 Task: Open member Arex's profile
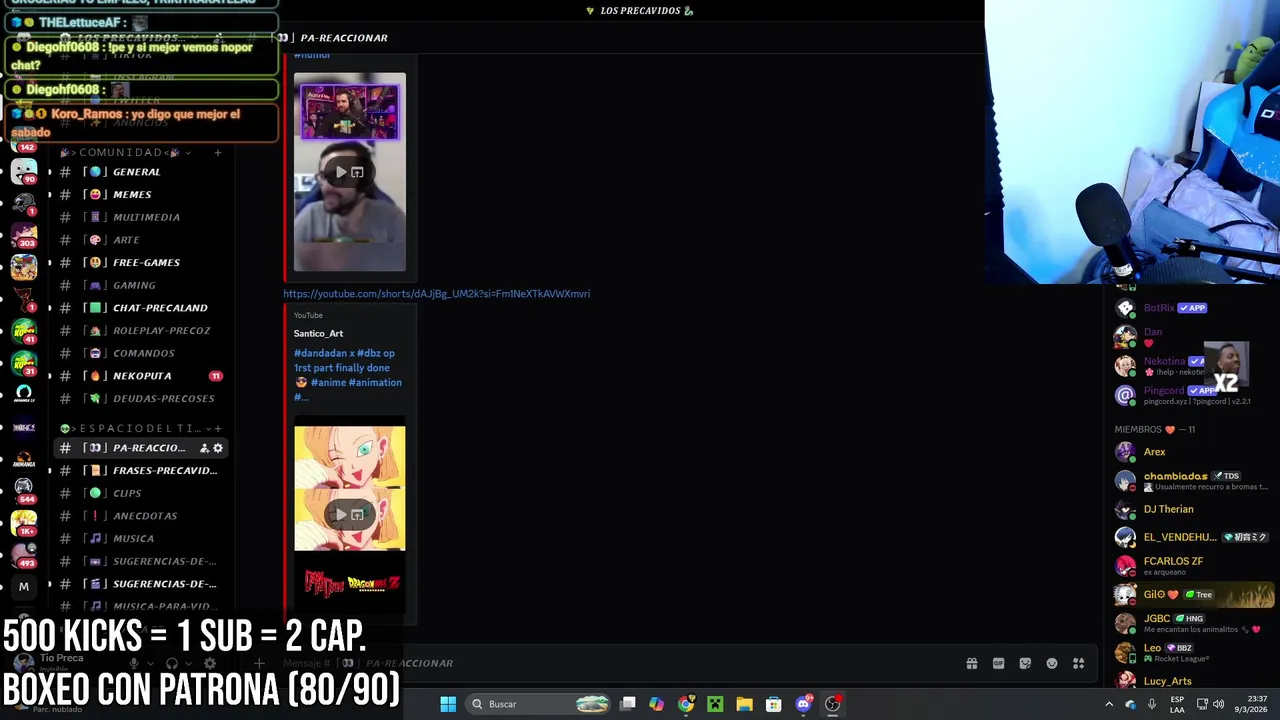[1190, 452]
